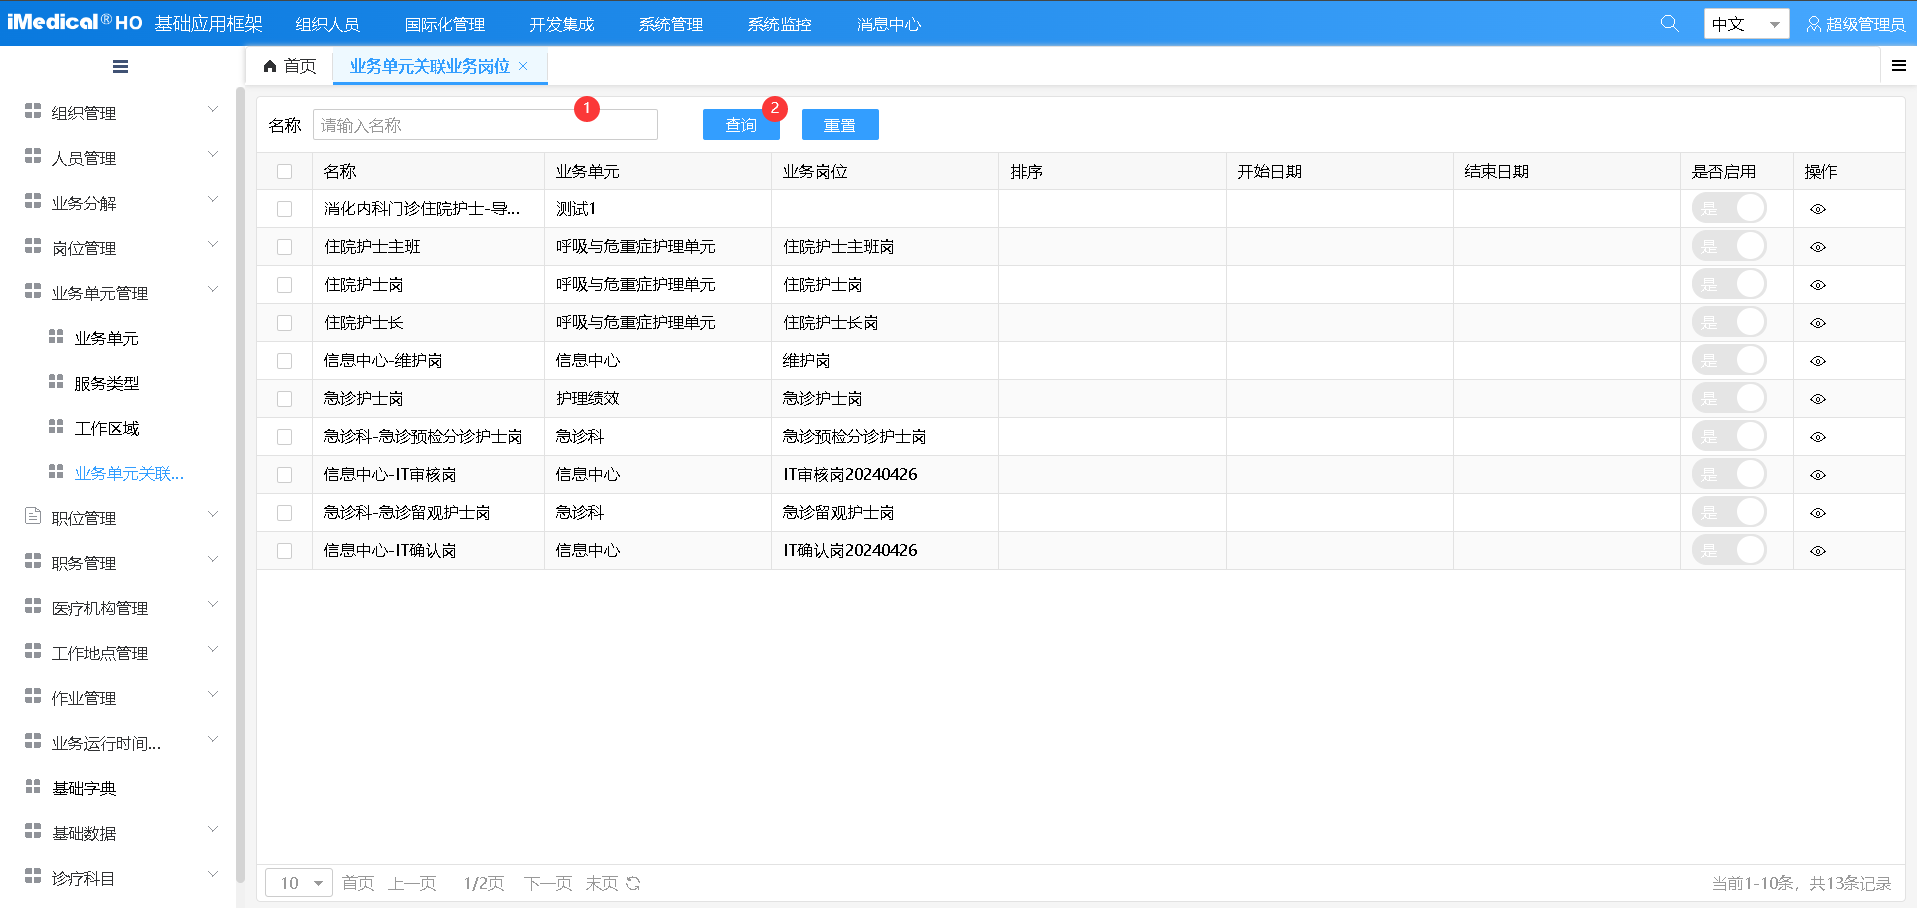Screen dimensions: 1917x908
Task: Switch to the 业务单元关联业务岗位 tab
Action: [430, 66]
